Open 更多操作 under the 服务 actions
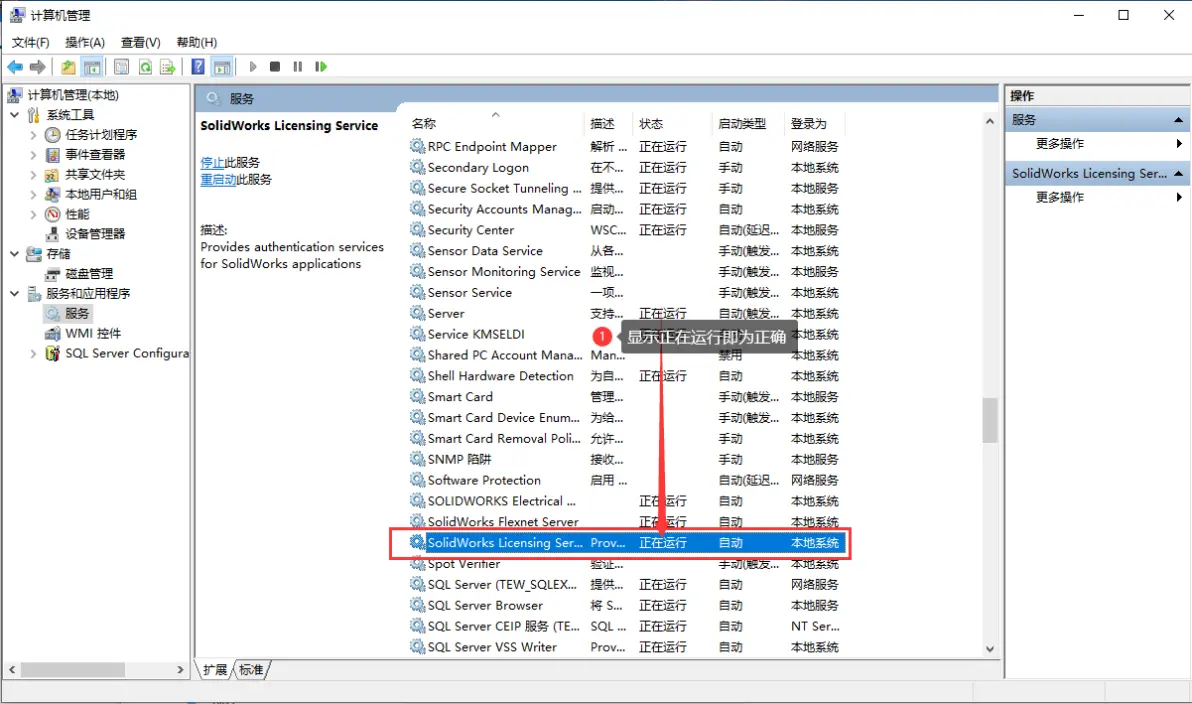Image resolution: width=1192 pixels, height=704 pixels. (x=1060, y=144)
